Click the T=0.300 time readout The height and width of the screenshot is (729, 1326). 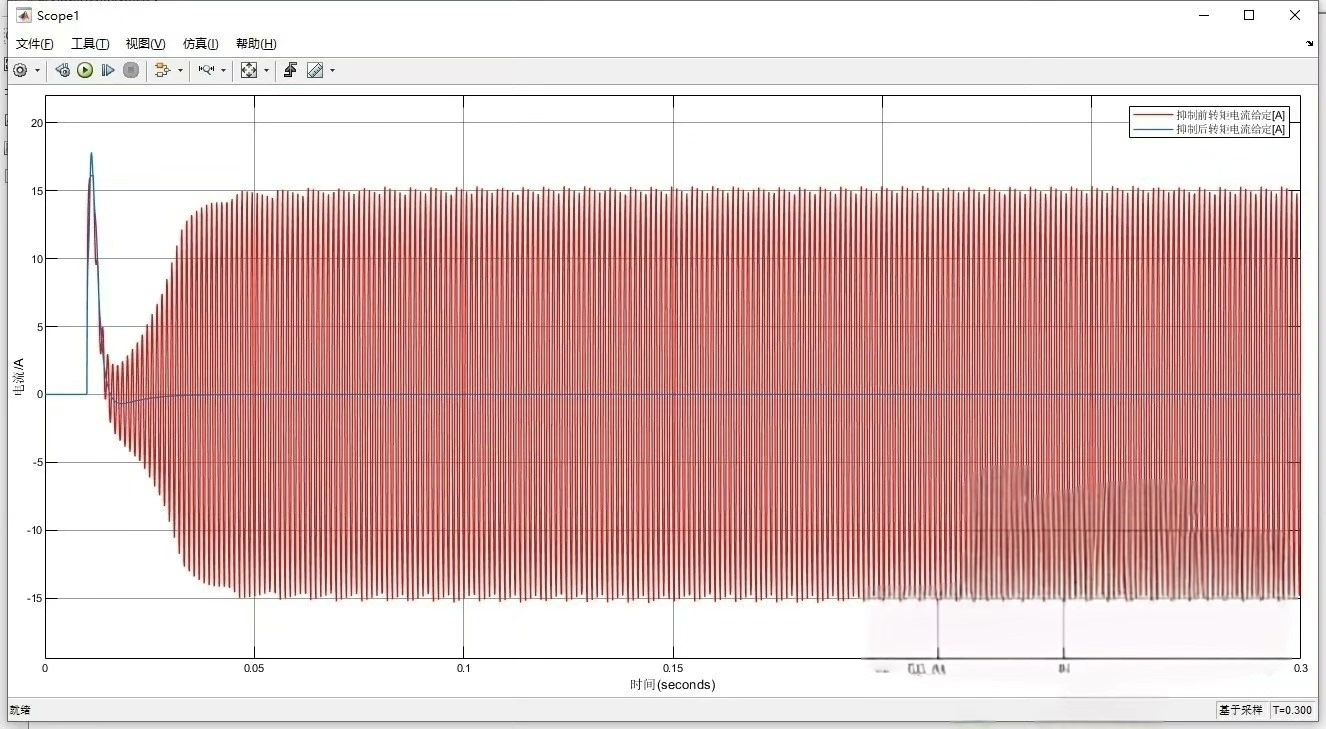pos(1292,710)
